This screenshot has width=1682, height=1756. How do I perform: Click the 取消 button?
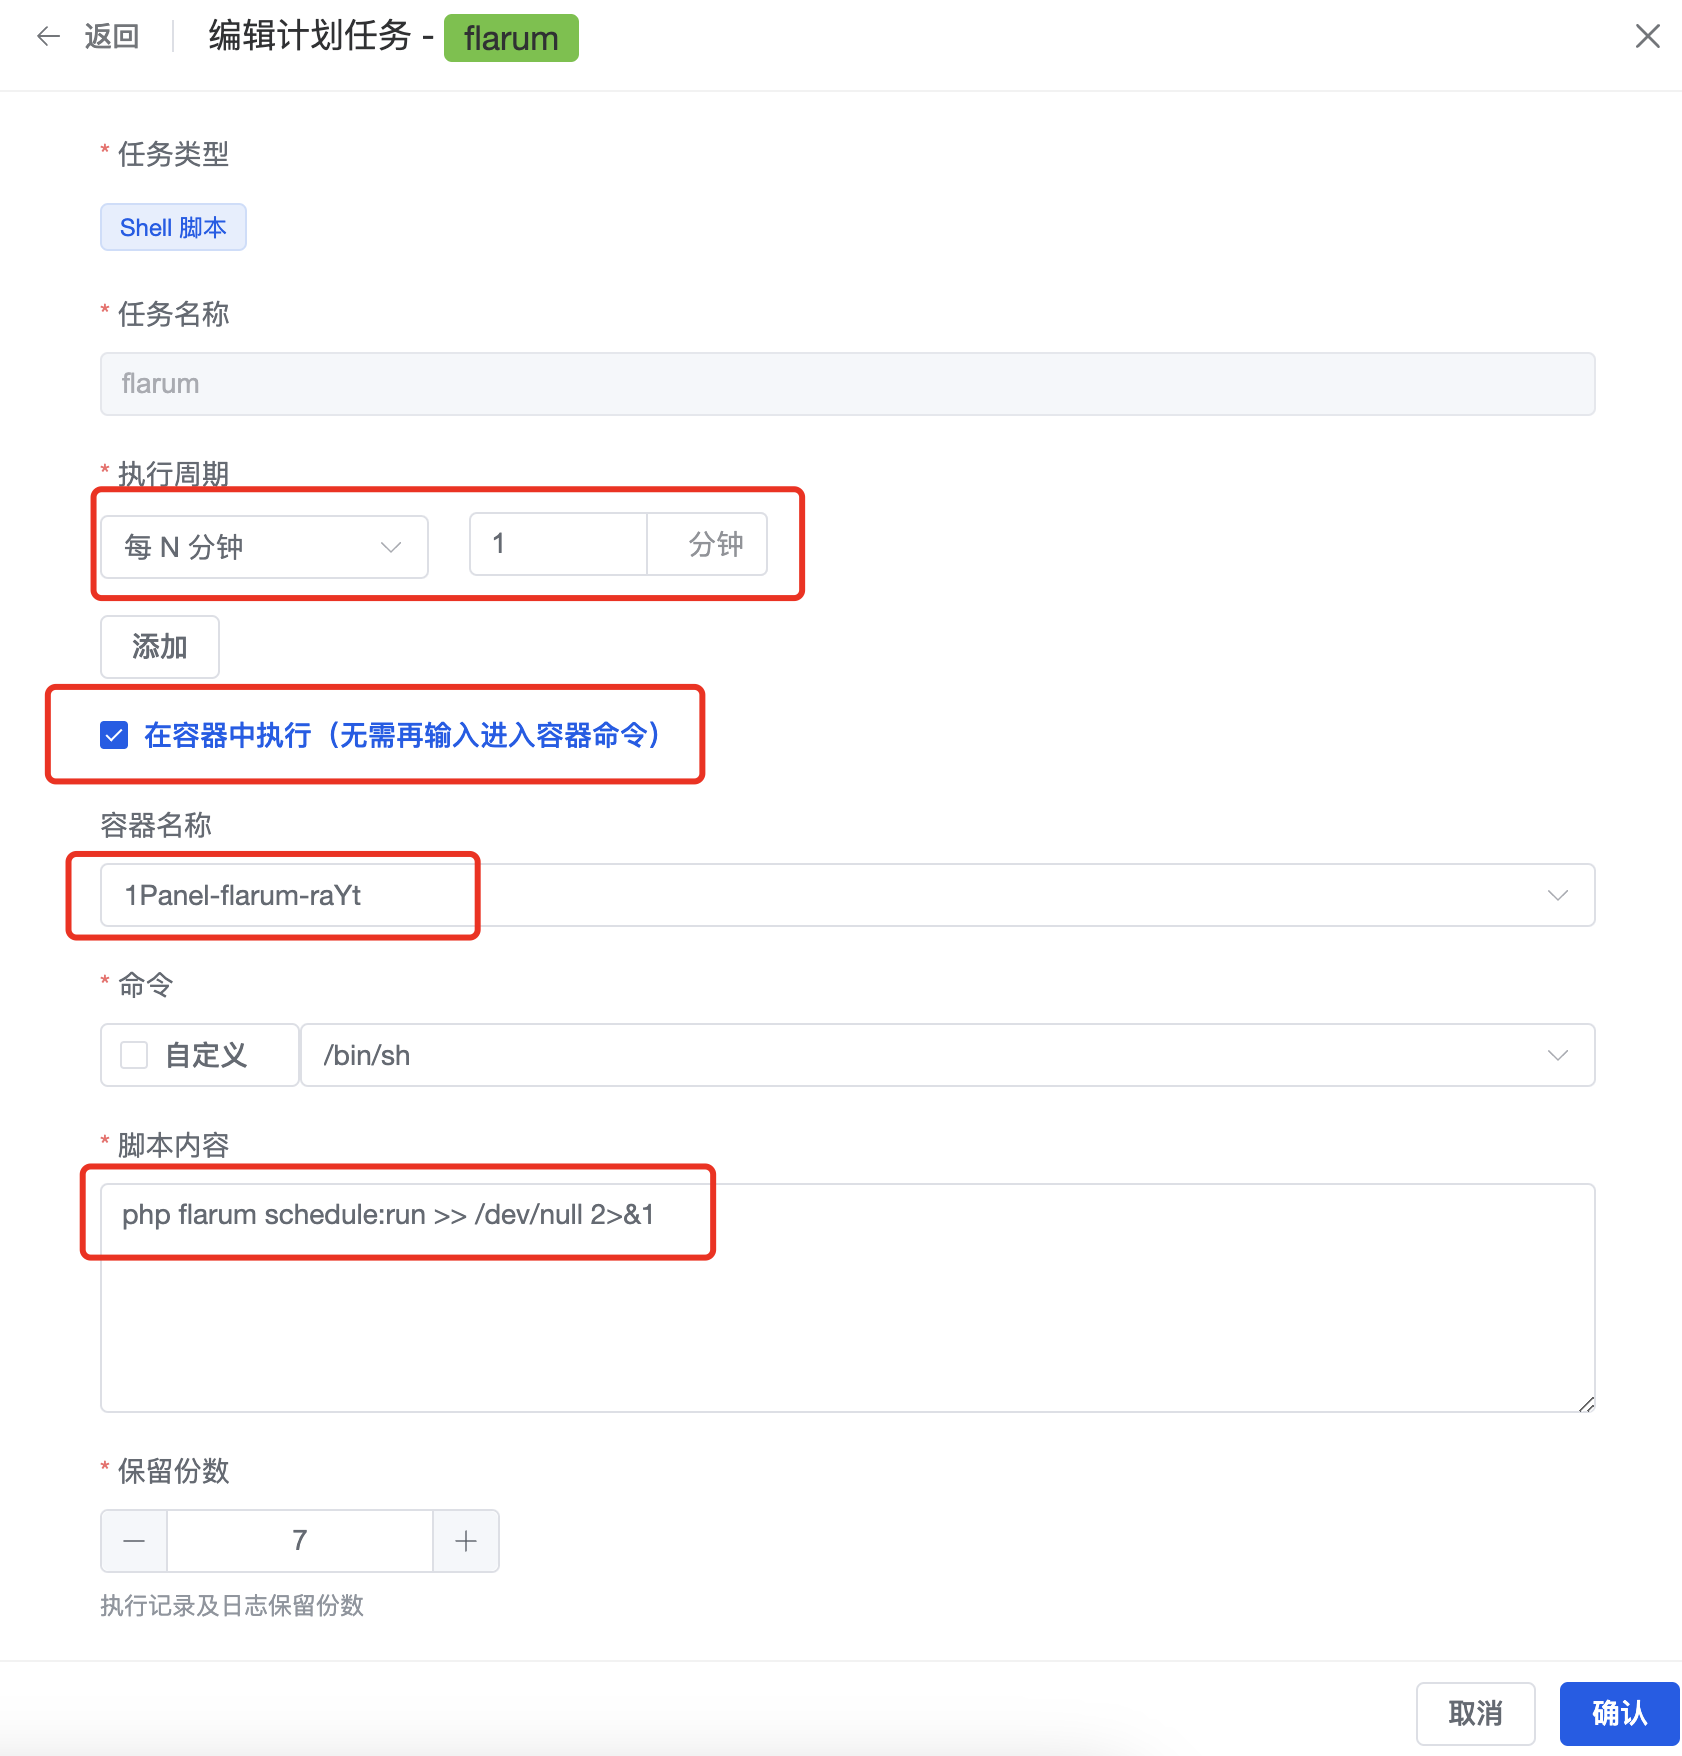tap(1475, 1713)
